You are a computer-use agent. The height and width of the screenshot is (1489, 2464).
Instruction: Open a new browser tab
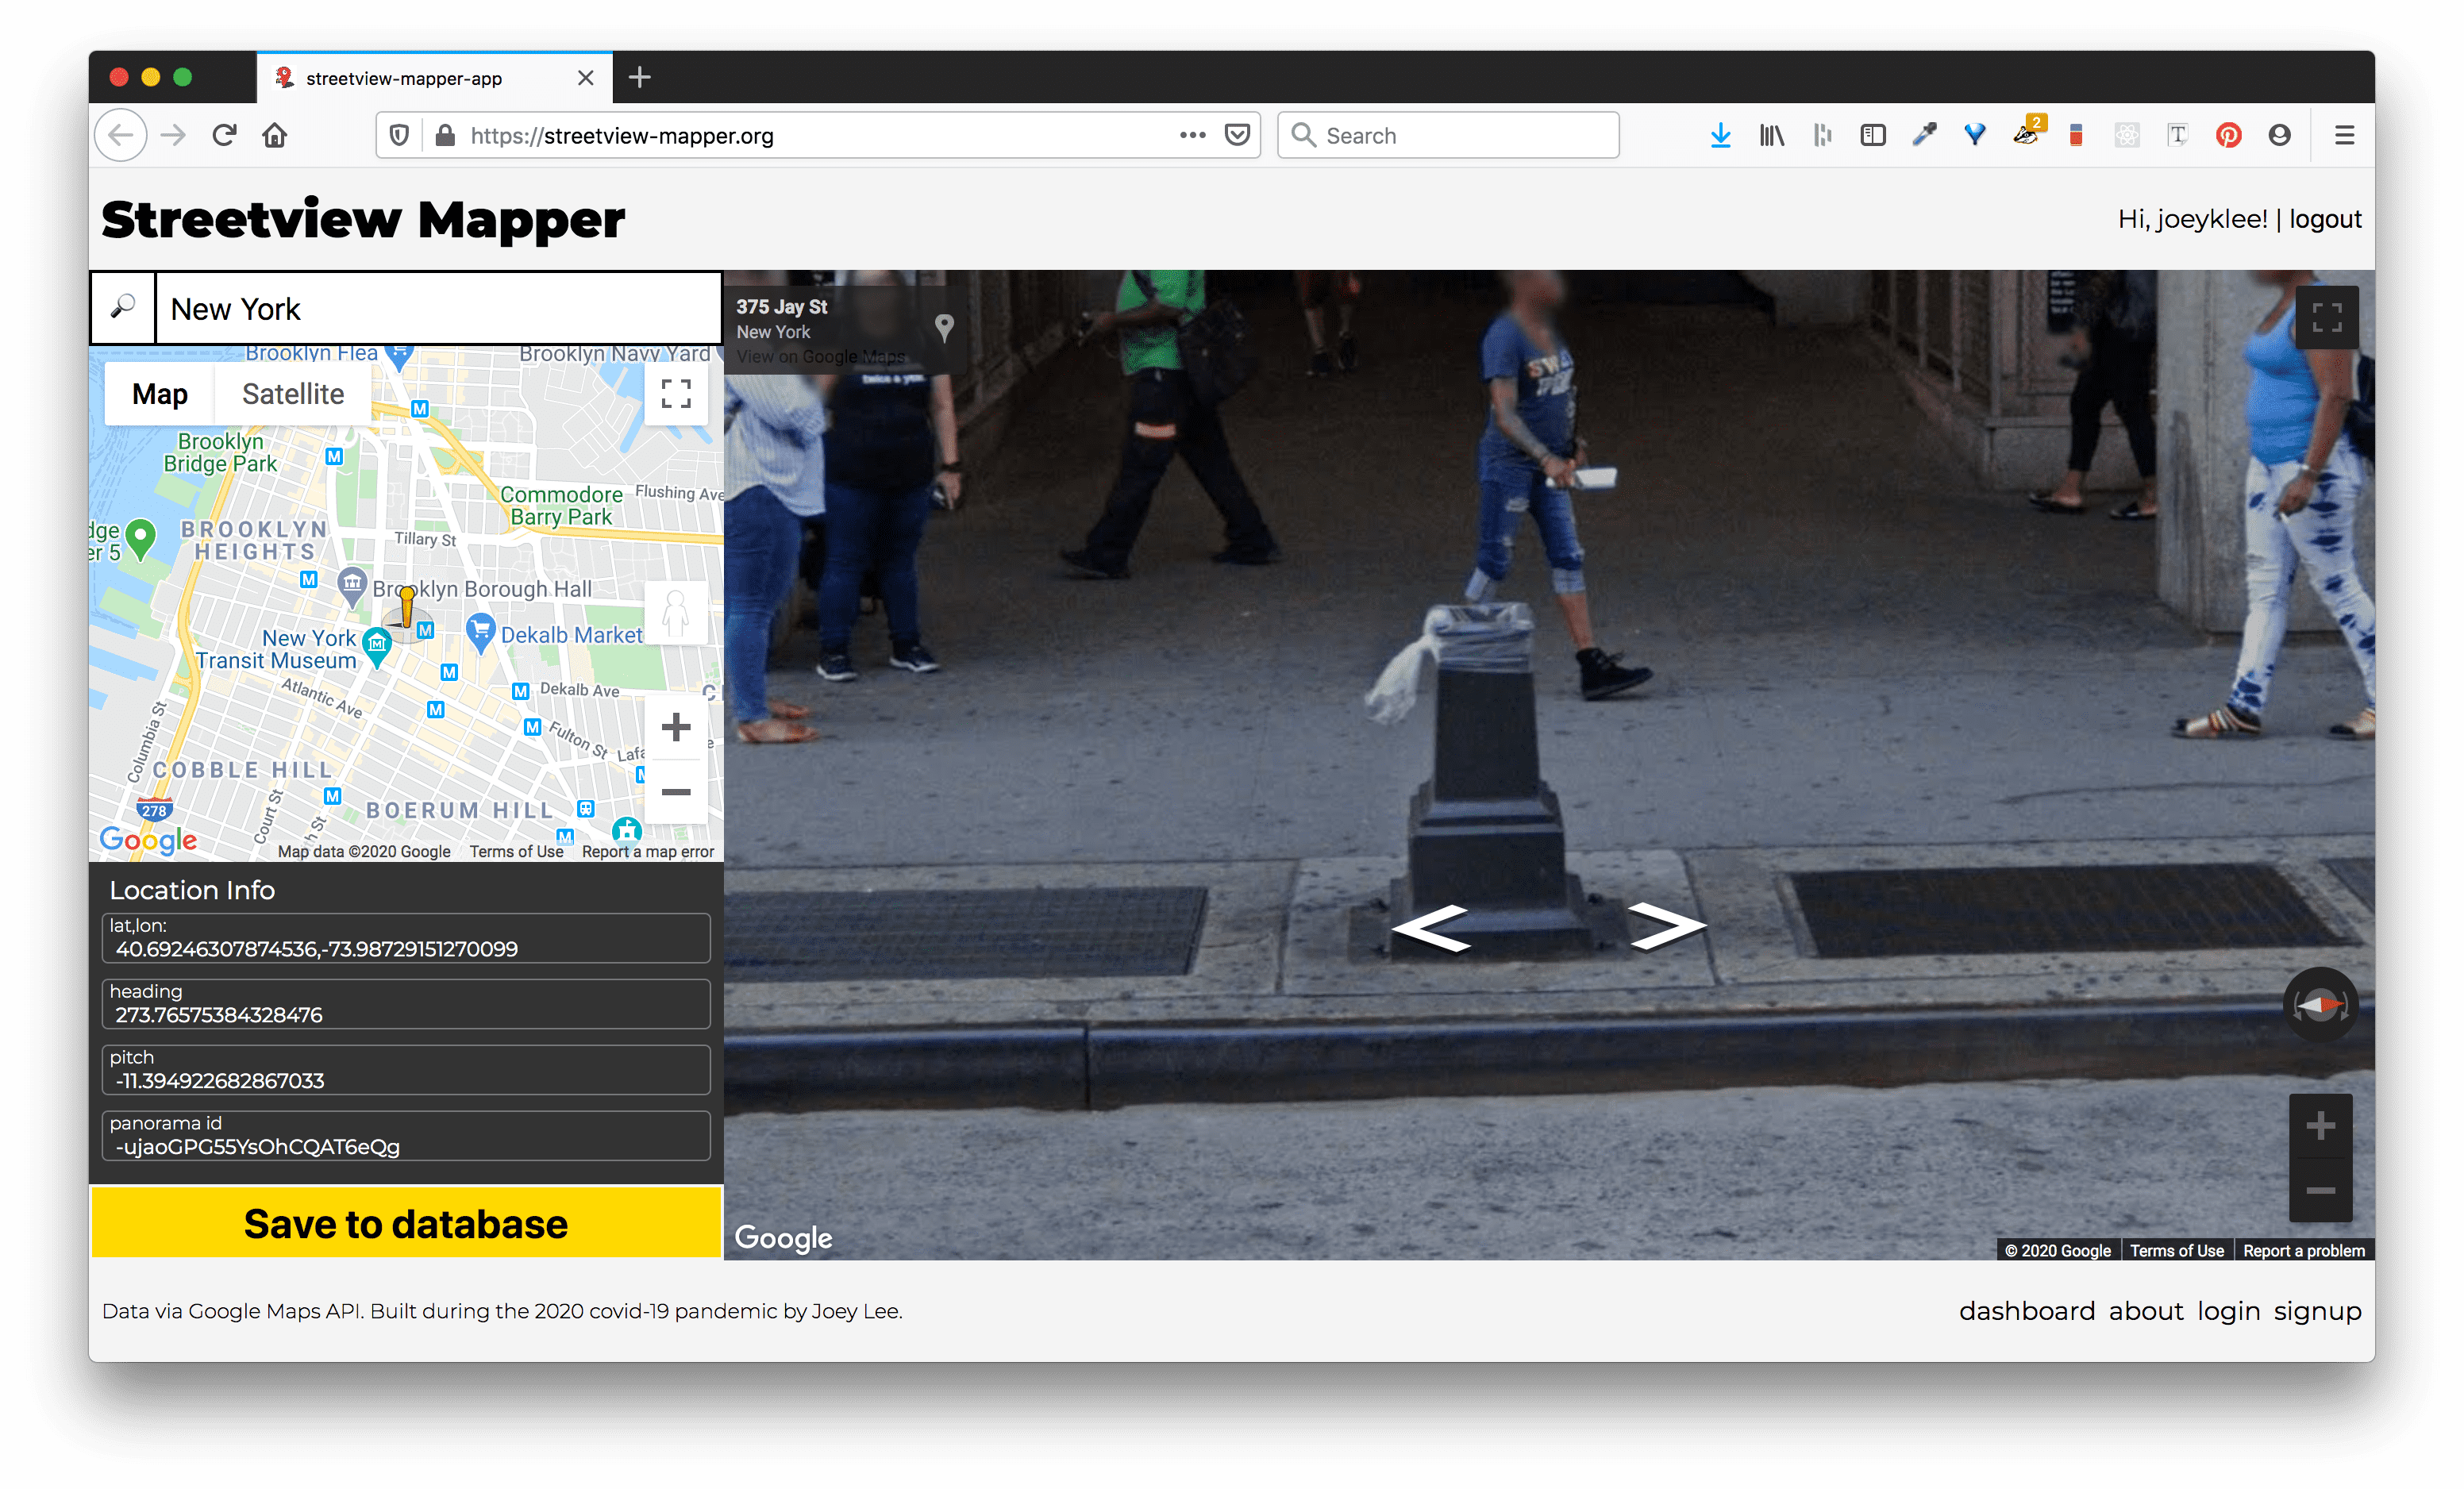pyautogui.click(x=640, y=77)
